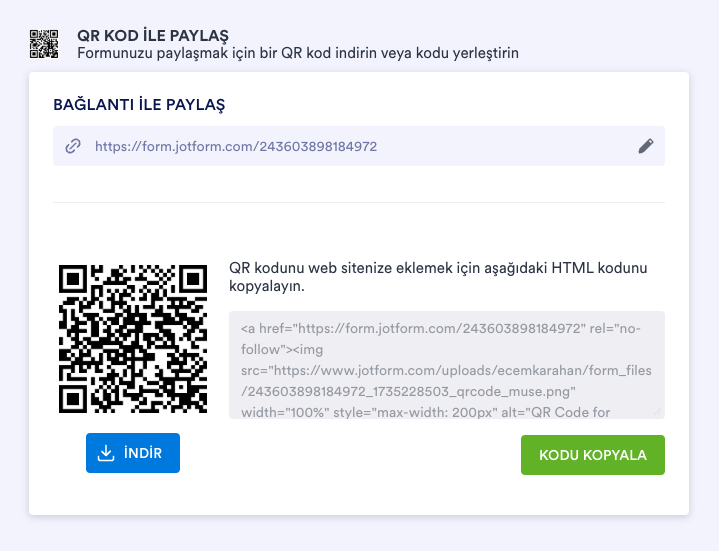Click the BAĞLANTI İLE PAYLAŞ heading
719x551 pixels.
point(139,104)
